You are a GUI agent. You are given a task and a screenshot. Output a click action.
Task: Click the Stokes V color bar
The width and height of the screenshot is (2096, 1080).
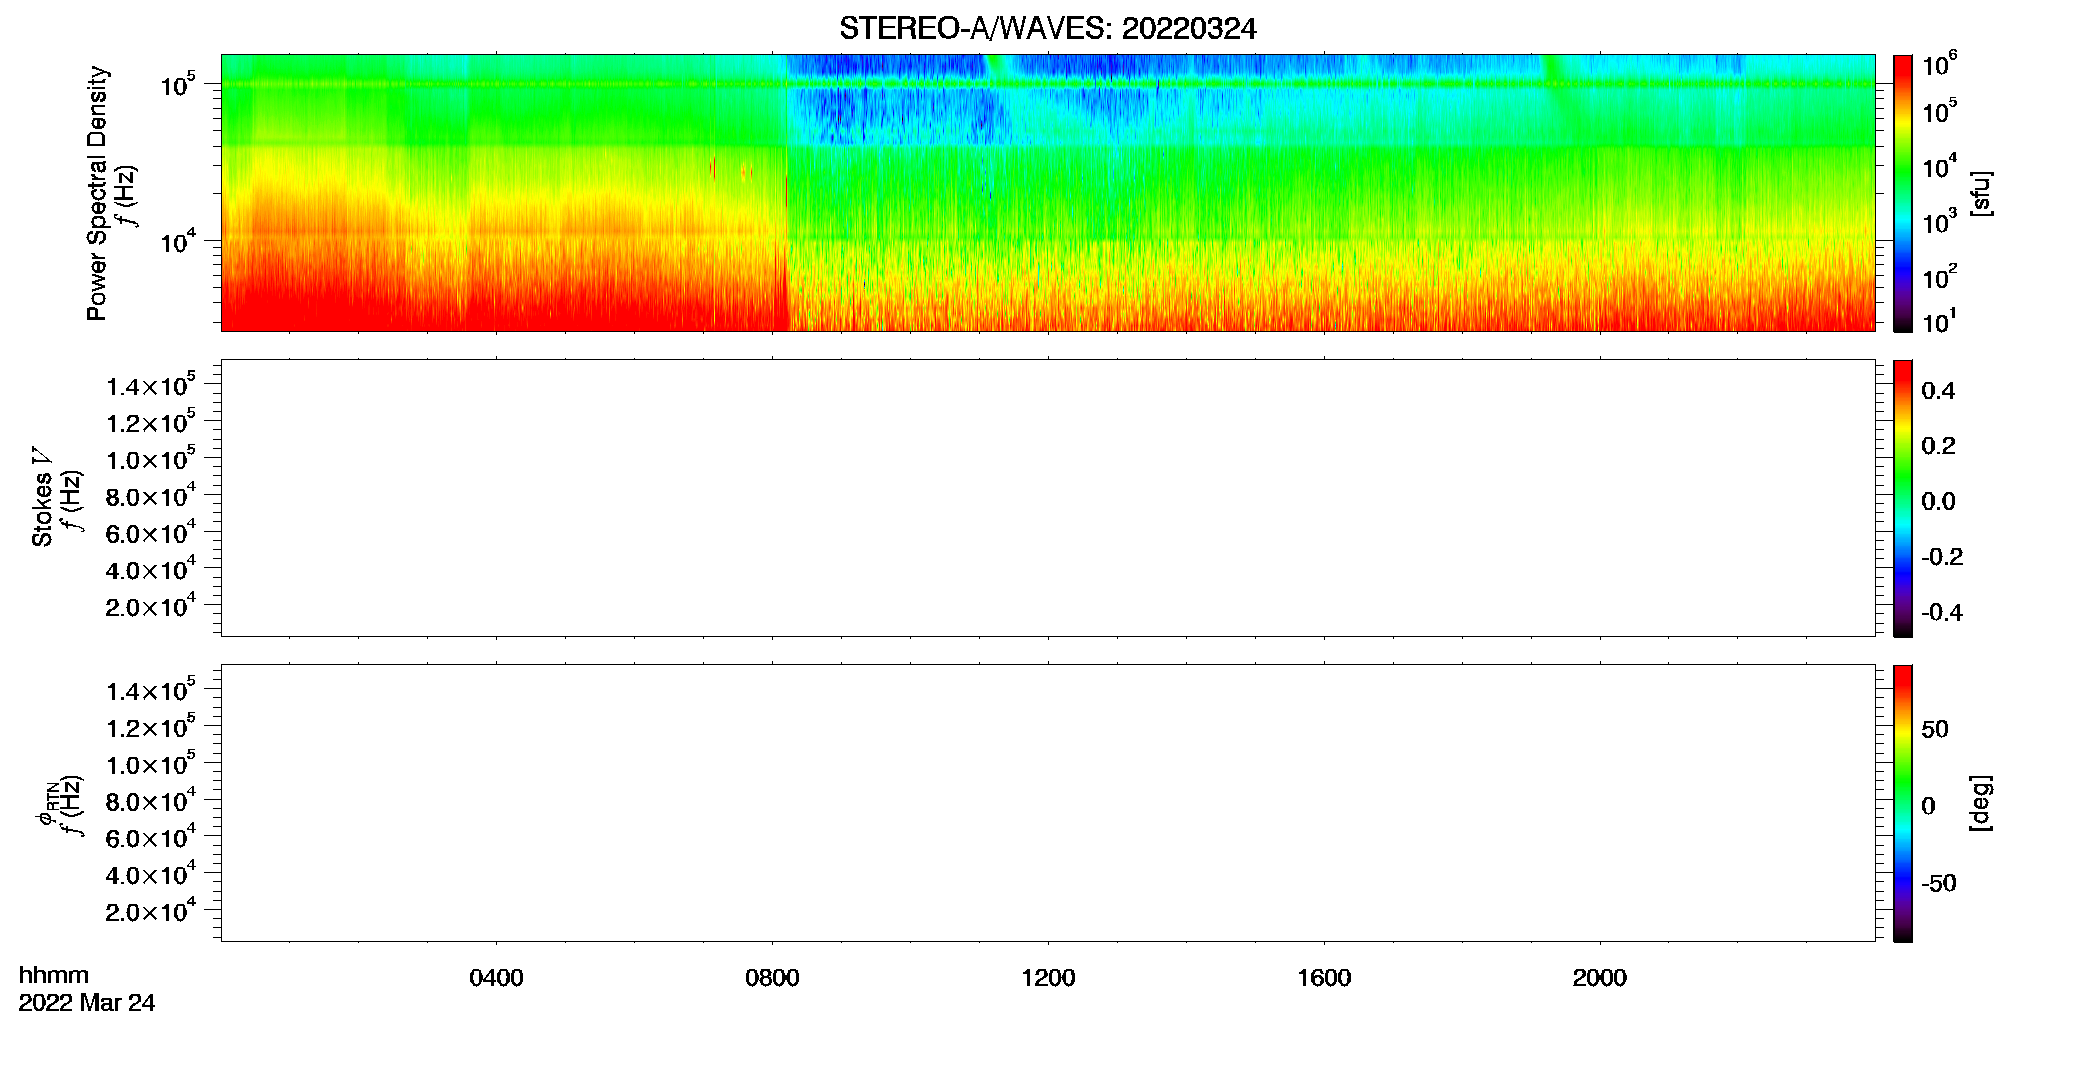click(1902, 498)
